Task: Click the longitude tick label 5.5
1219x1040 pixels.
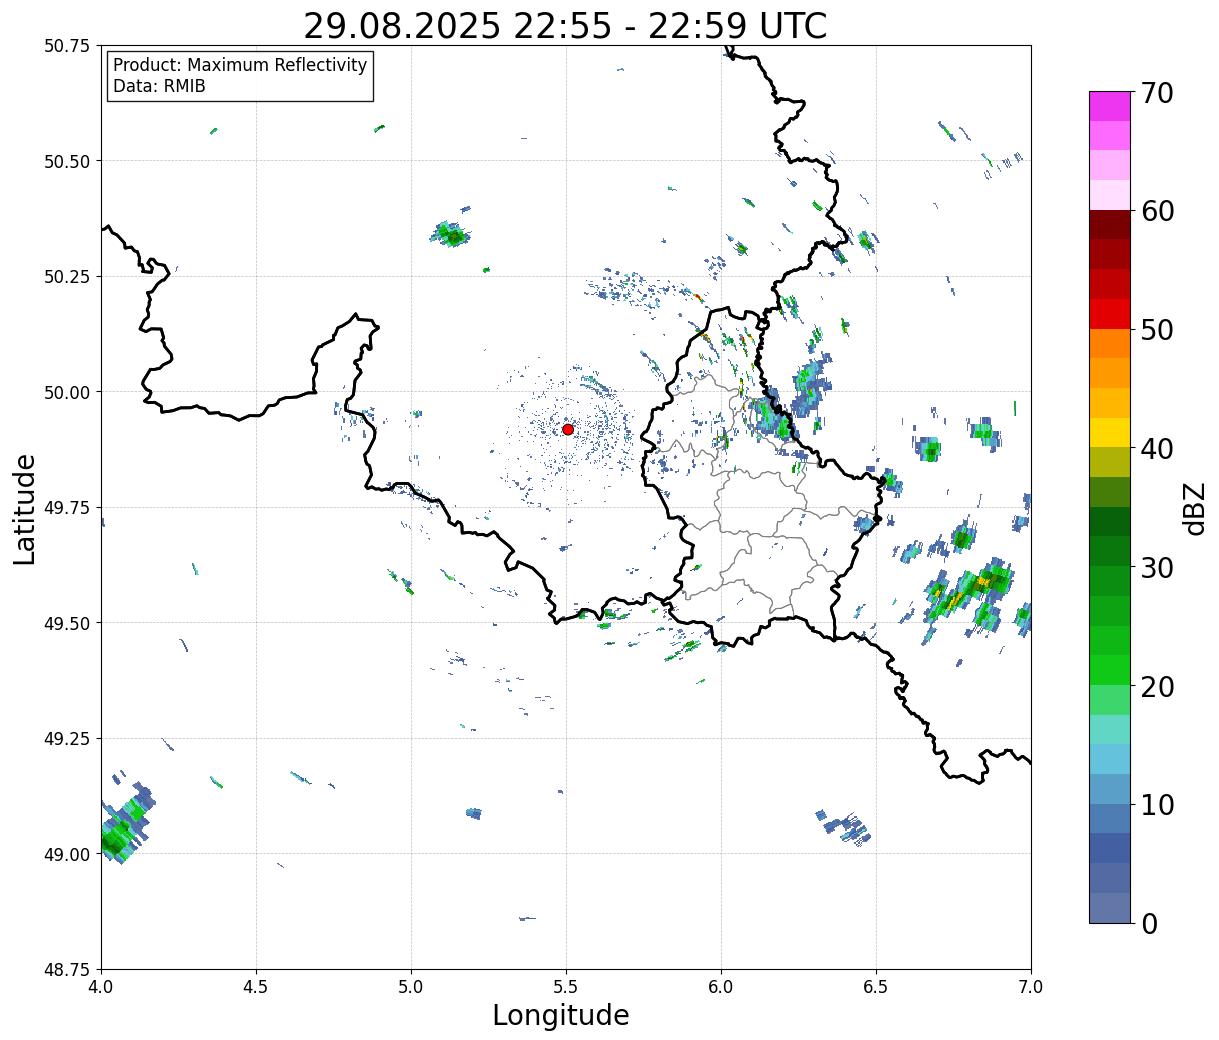Action: [566, 987]
